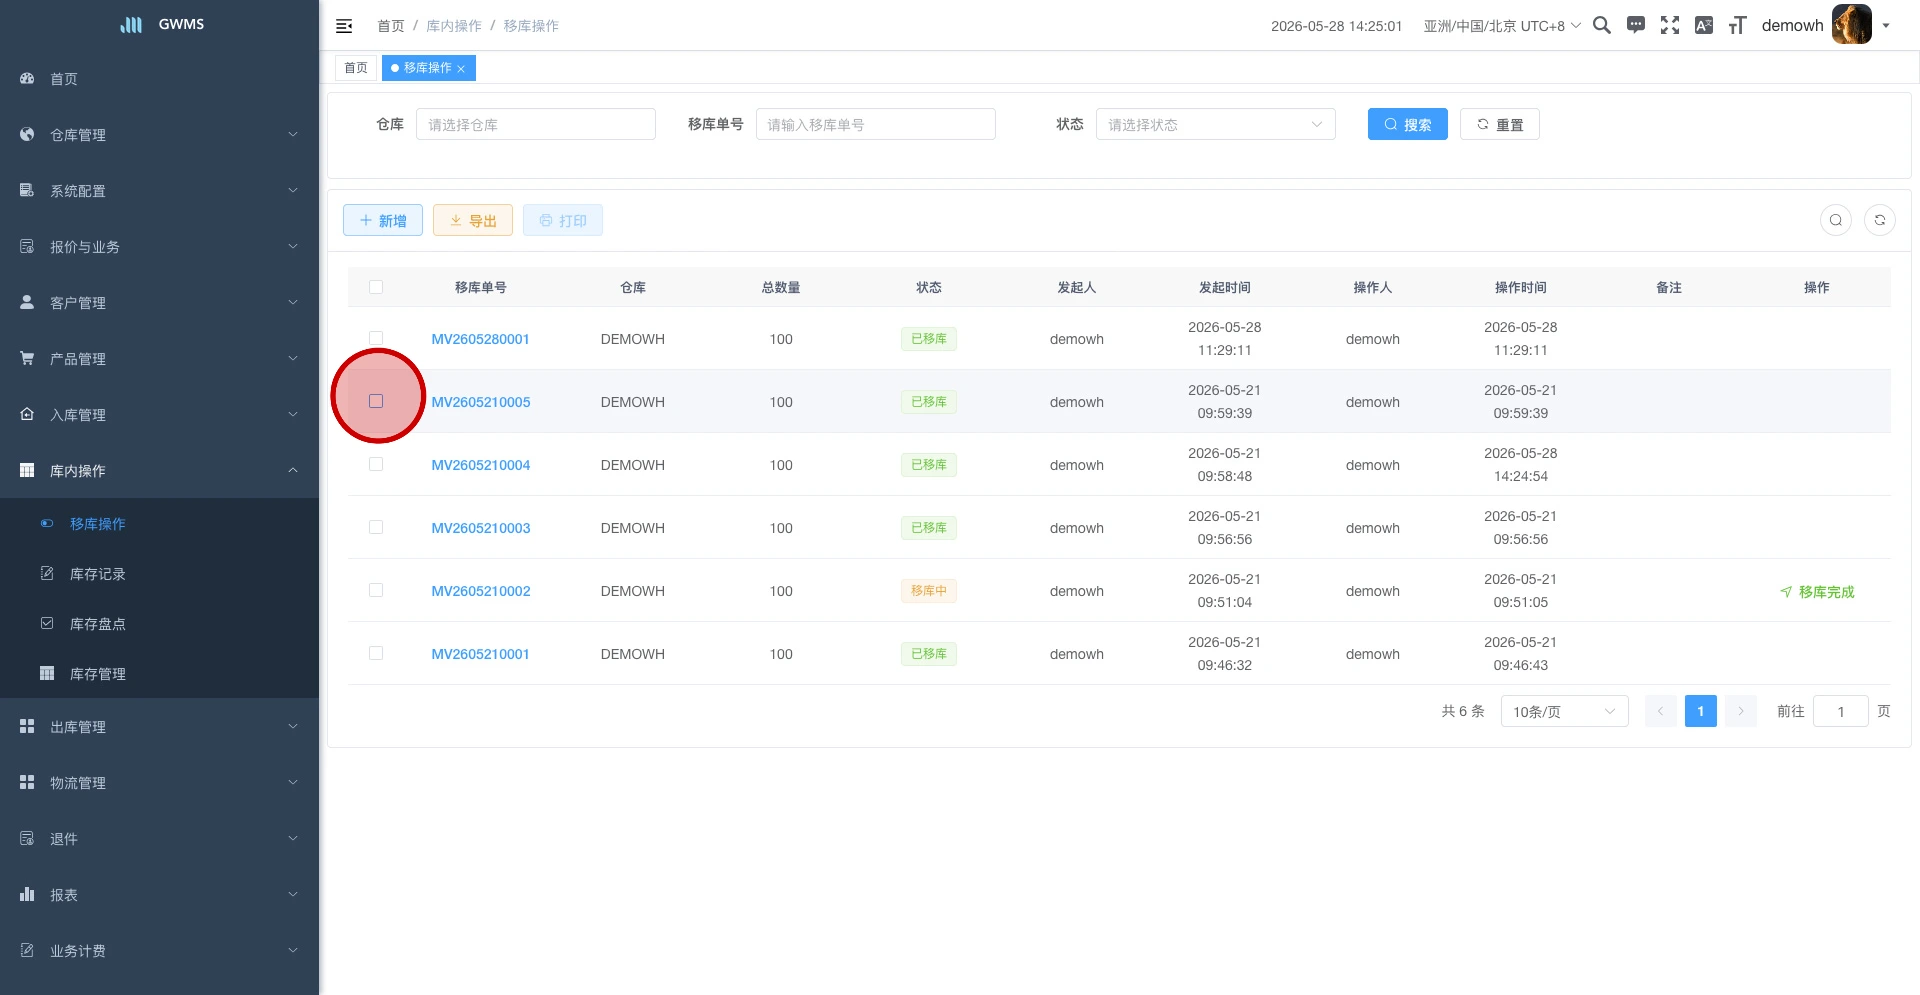Close the 移库操作 tab with x
This screenshot has height=995, width=1920.
[x=461, y=69]
